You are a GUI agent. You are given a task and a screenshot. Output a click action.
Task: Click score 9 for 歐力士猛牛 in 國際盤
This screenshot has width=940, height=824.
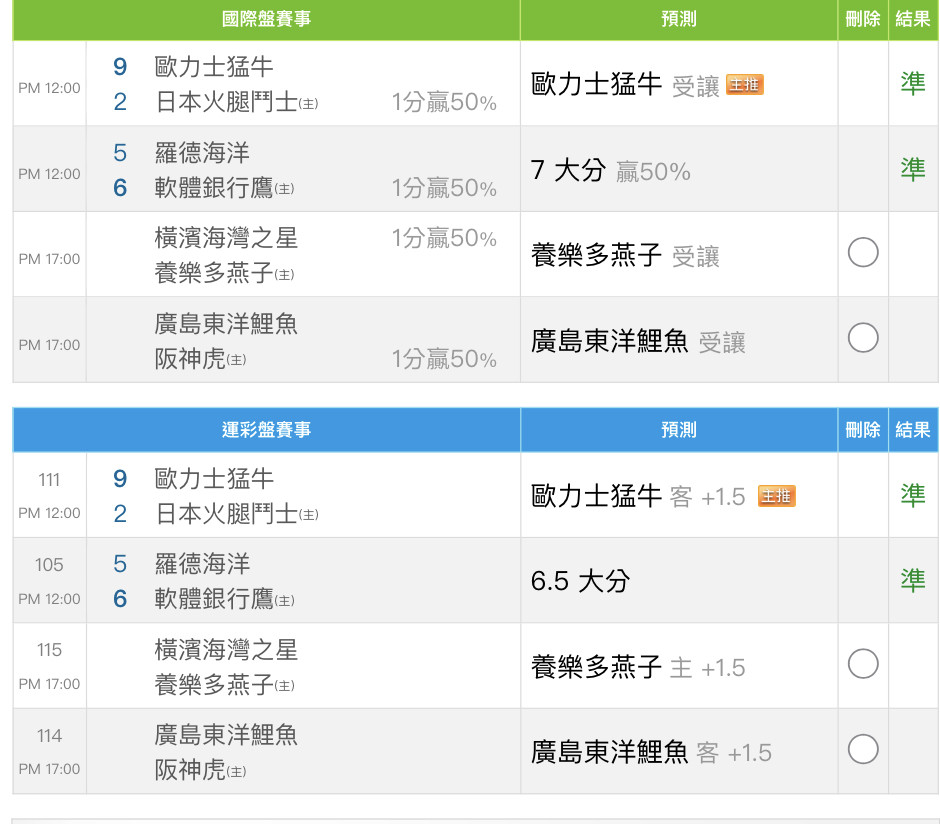[x=120, y=67]
